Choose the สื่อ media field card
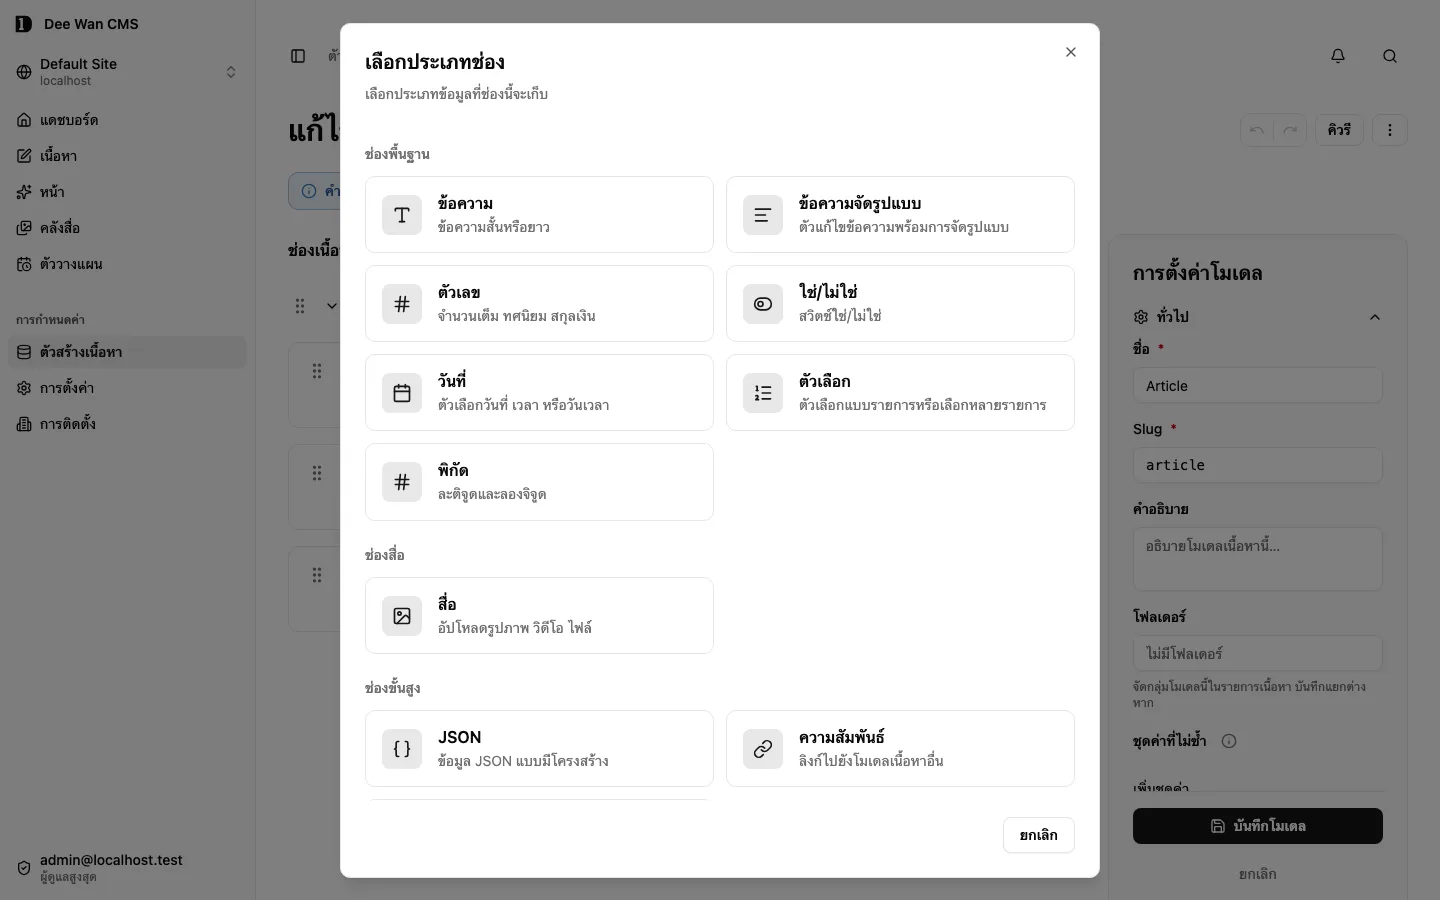This screenshot has height=900, width=1440. coord(539,616)
